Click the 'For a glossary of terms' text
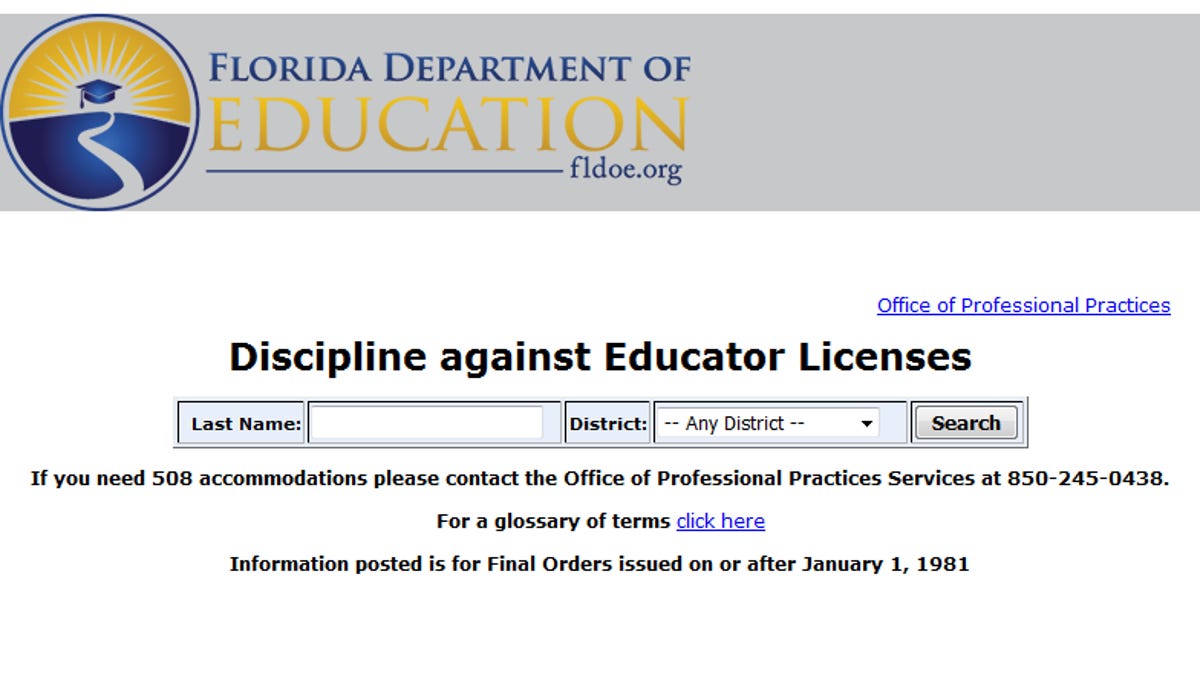Image resolution: width=1200 pixels, height=678 pixels. (x=553, y=521)
